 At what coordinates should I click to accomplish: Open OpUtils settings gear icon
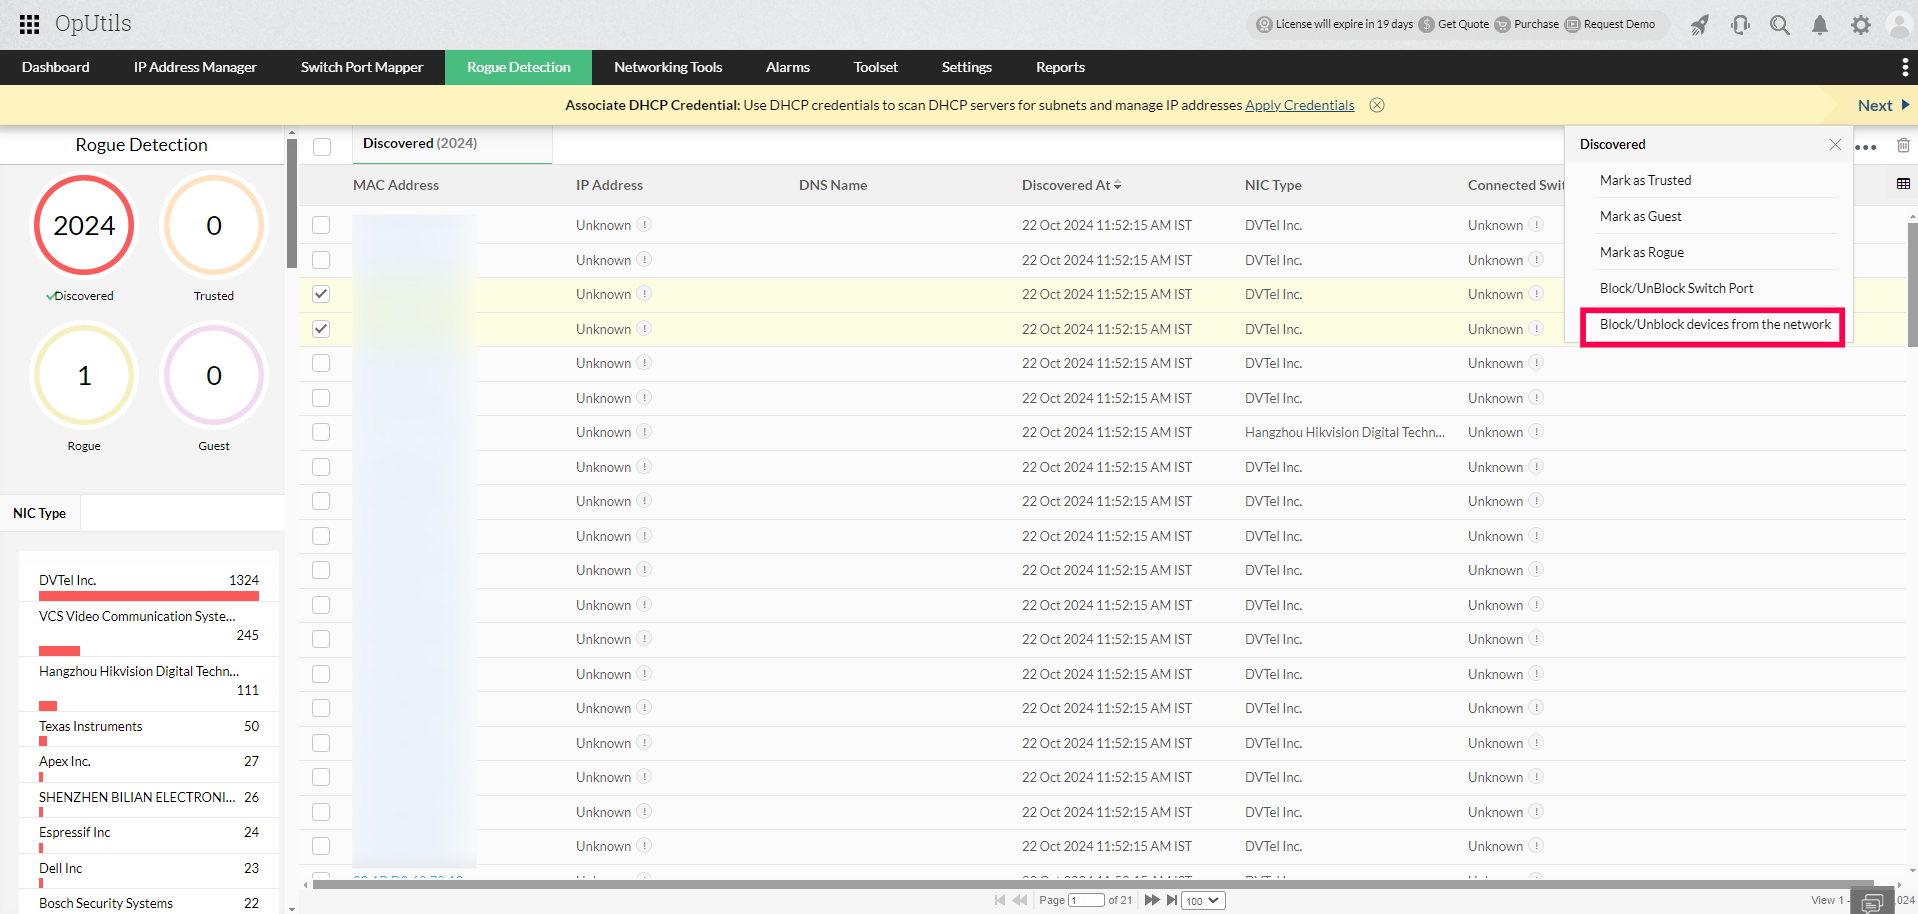pyautogui.click(x=1861, y=26)
